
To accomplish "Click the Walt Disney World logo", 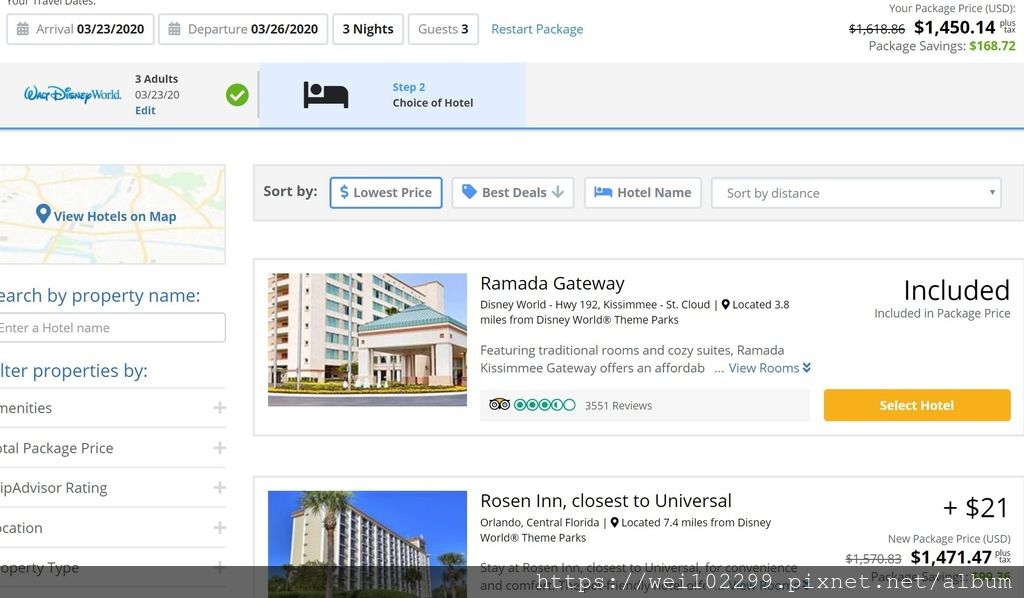I will [72, 95].
